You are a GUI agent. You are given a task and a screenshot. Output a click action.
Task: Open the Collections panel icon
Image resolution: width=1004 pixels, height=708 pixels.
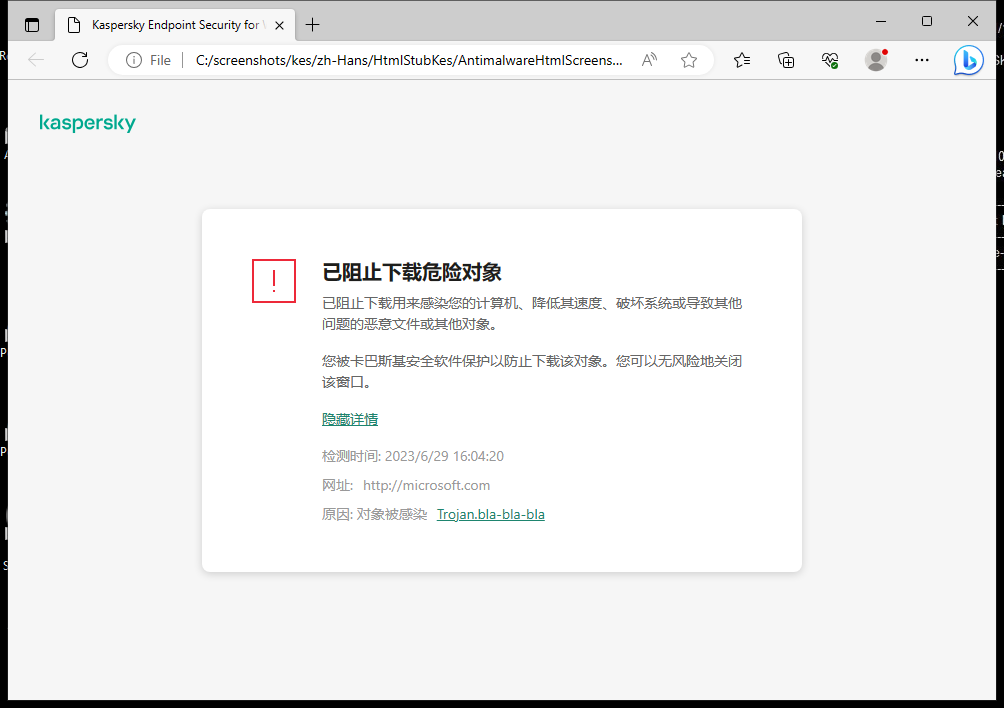(786, 59)
